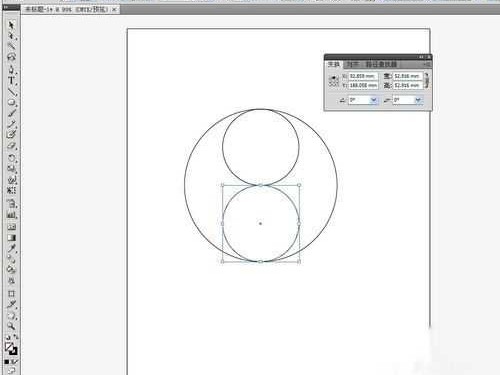Select the Scale tool
The height and width of the screenshot is (375, 500).
pos(11,169)
